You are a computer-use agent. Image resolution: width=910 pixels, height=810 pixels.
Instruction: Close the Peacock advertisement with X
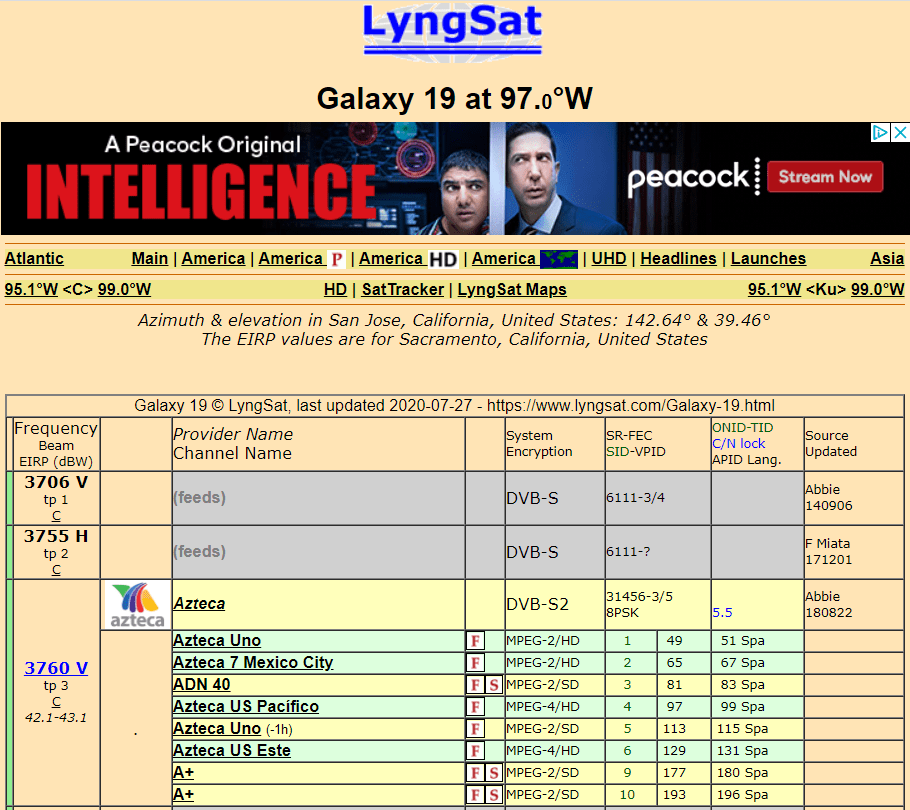pyautogui.click(x=900, y=132)
